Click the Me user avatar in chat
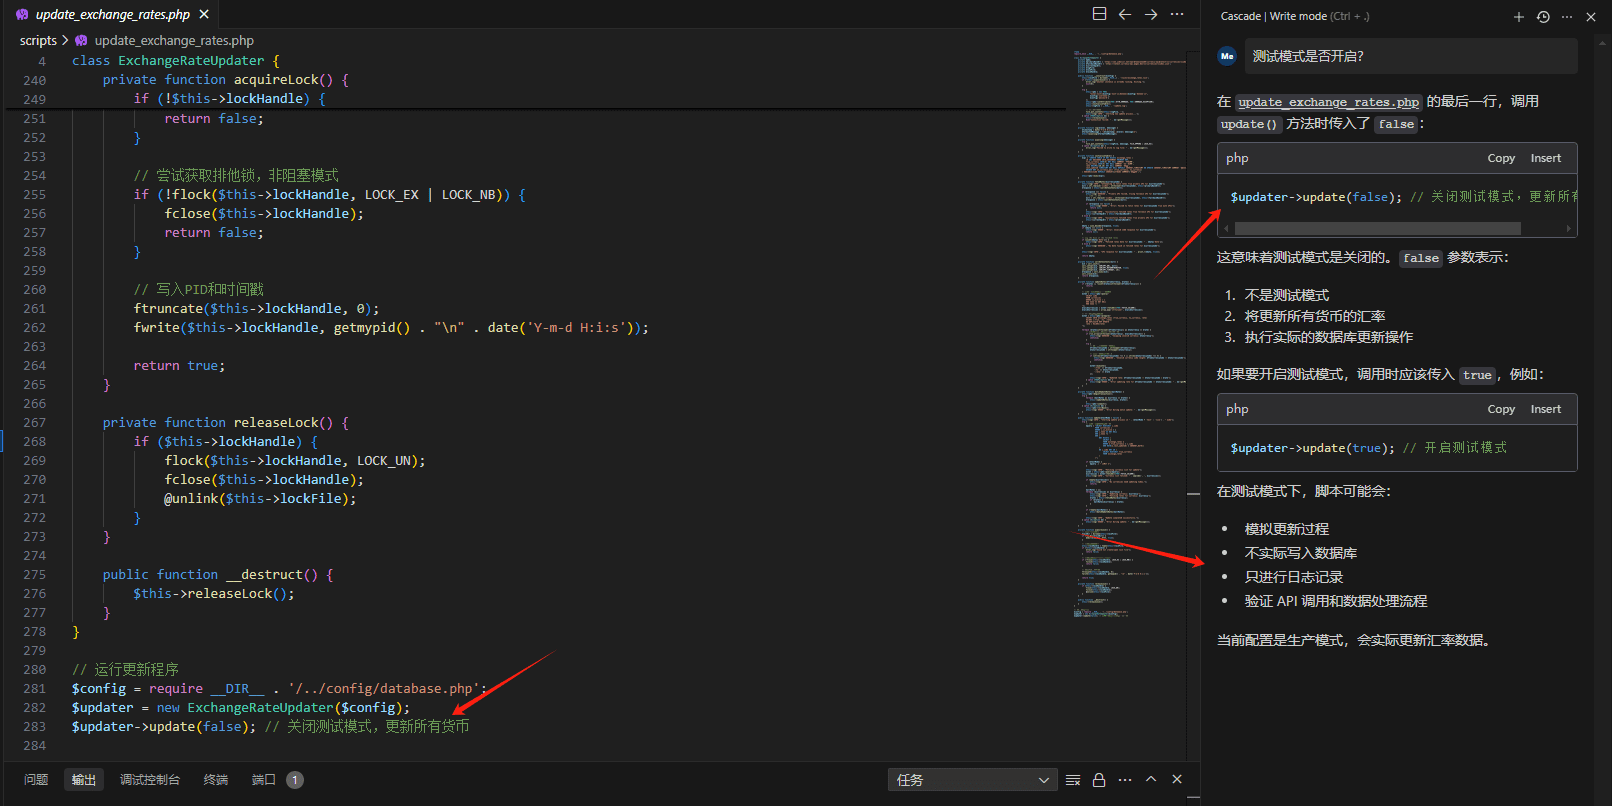Screen dimensions: 1612x806 1227,56
